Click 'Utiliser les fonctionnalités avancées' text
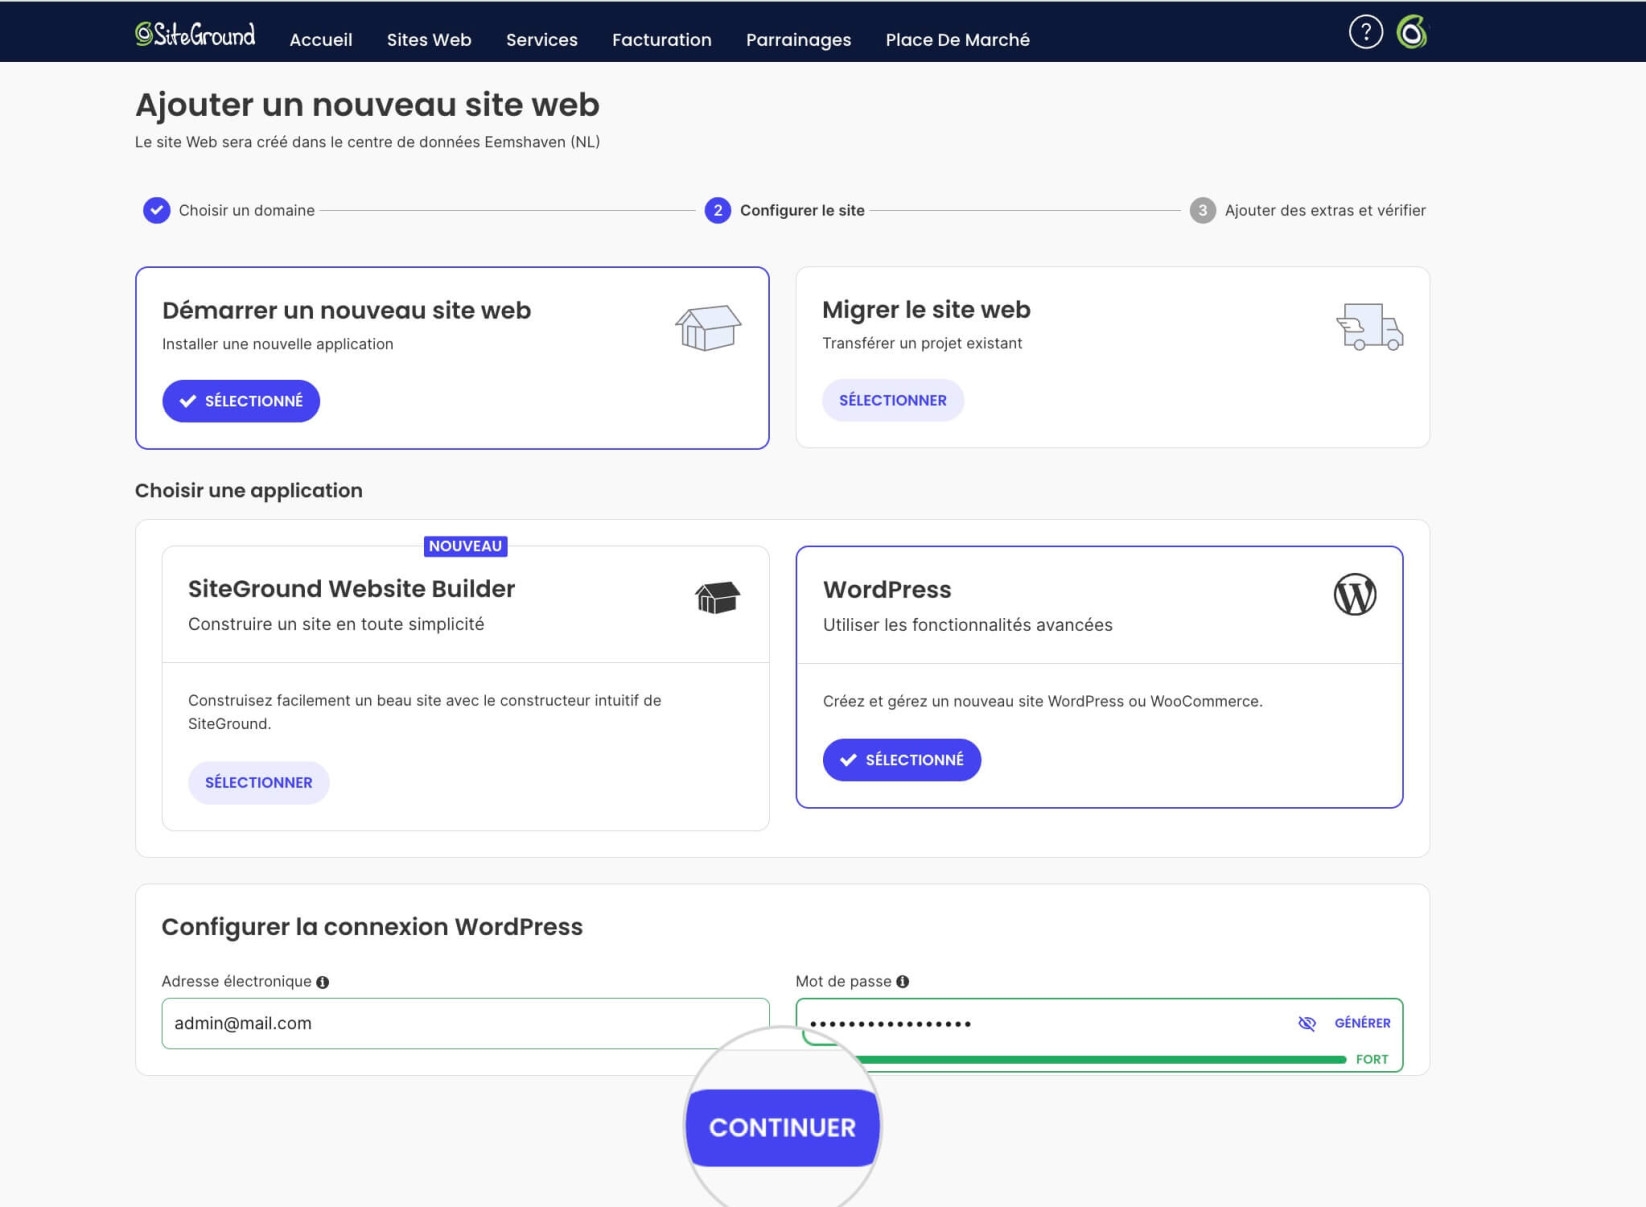Viewport: 1646px width, 1207px height. (x=967, y=625)
